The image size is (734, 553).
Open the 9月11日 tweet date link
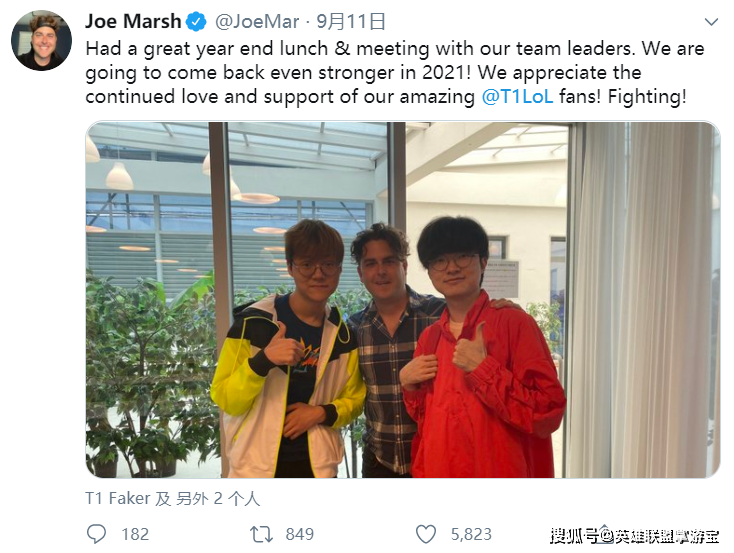coord(351,22)
